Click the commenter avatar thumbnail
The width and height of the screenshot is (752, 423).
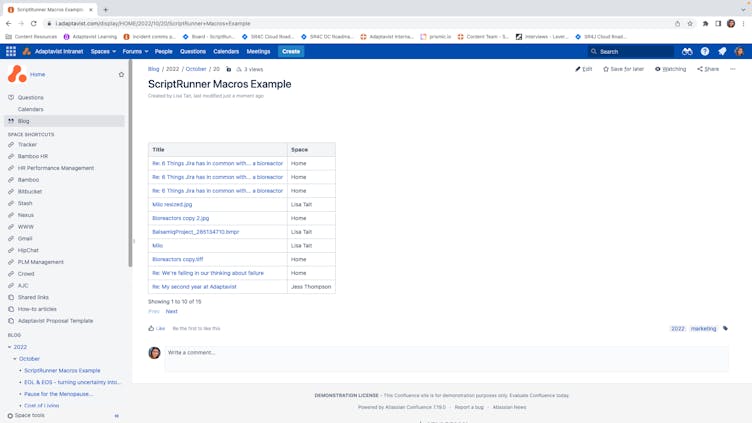154,353
